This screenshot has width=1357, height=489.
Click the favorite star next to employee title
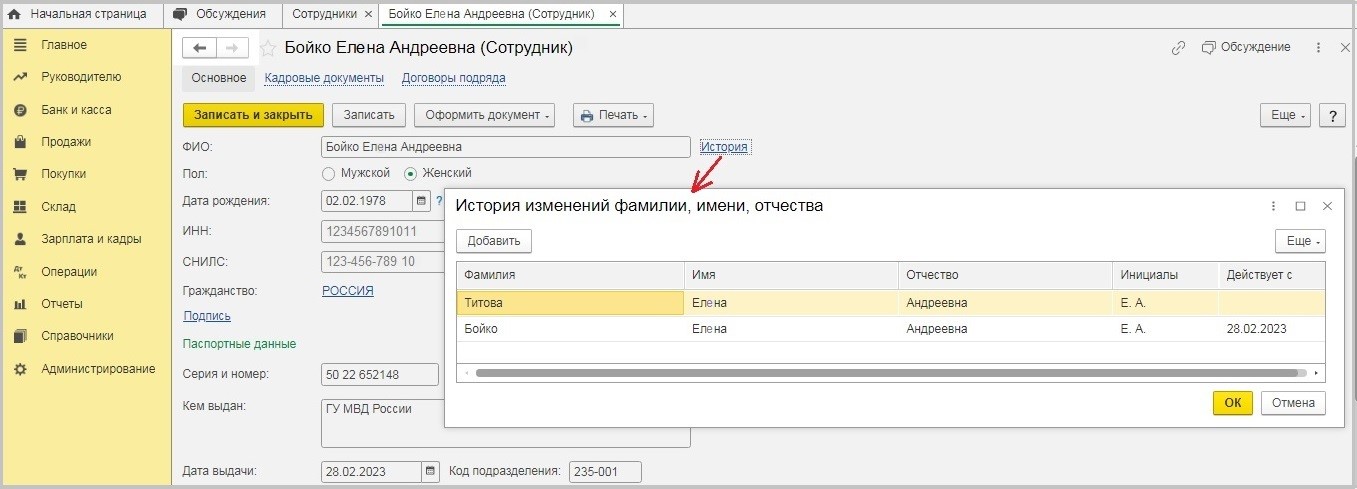[x=268, y=48]
